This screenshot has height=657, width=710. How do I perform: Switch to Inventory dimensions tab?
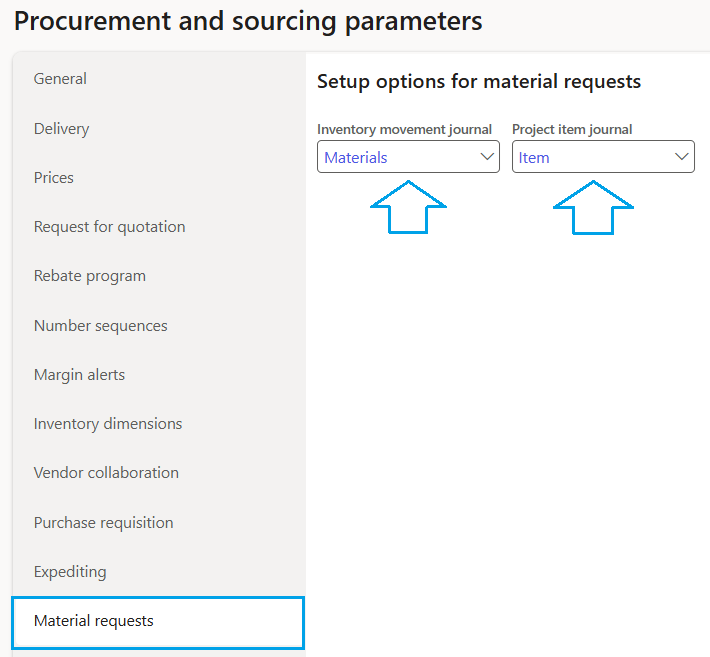(108, 424)
